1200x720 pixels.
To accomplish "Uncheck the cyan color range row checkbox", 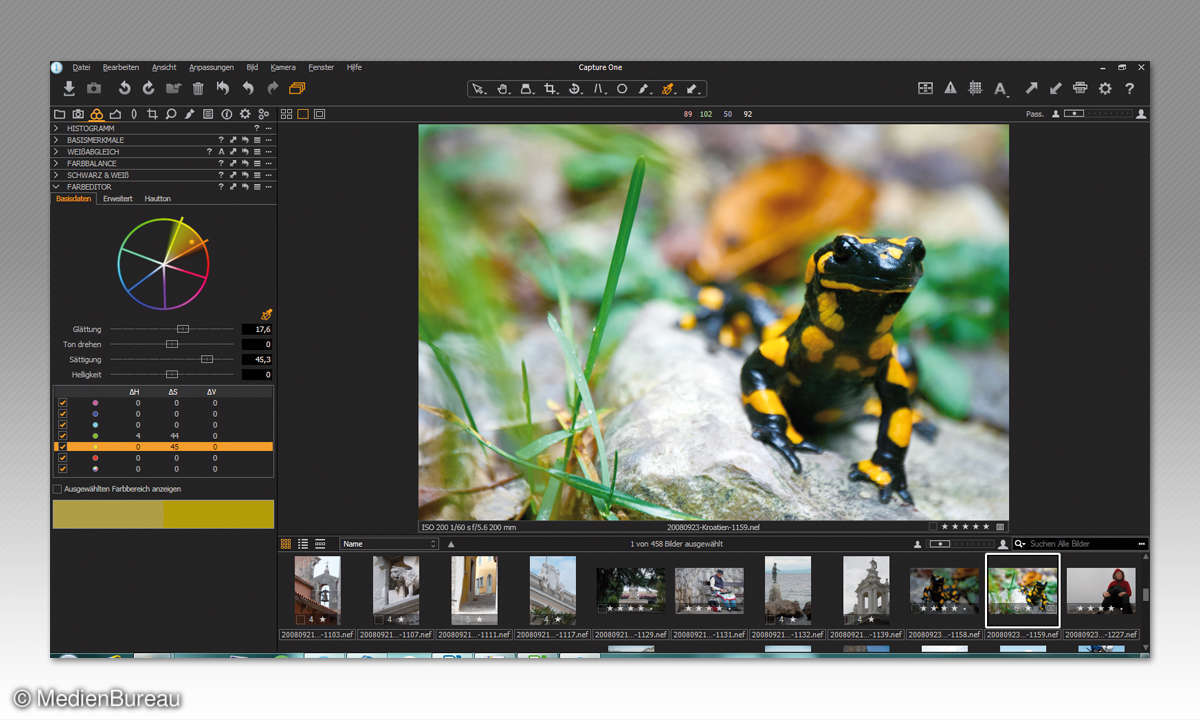I will [x=62, y=424].
